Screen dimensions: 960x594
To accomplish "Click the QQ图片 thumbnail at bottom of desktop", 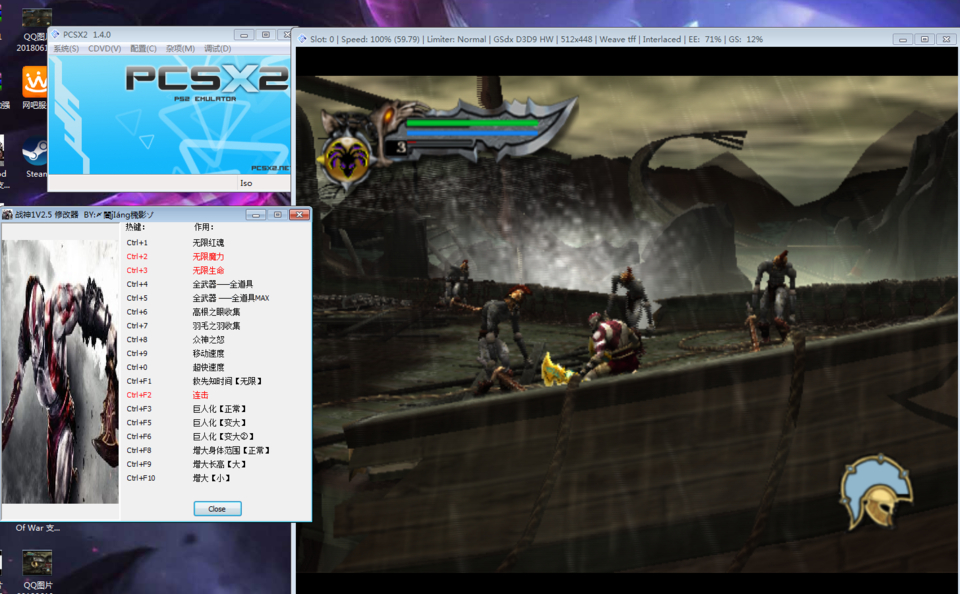I will 37,562.
